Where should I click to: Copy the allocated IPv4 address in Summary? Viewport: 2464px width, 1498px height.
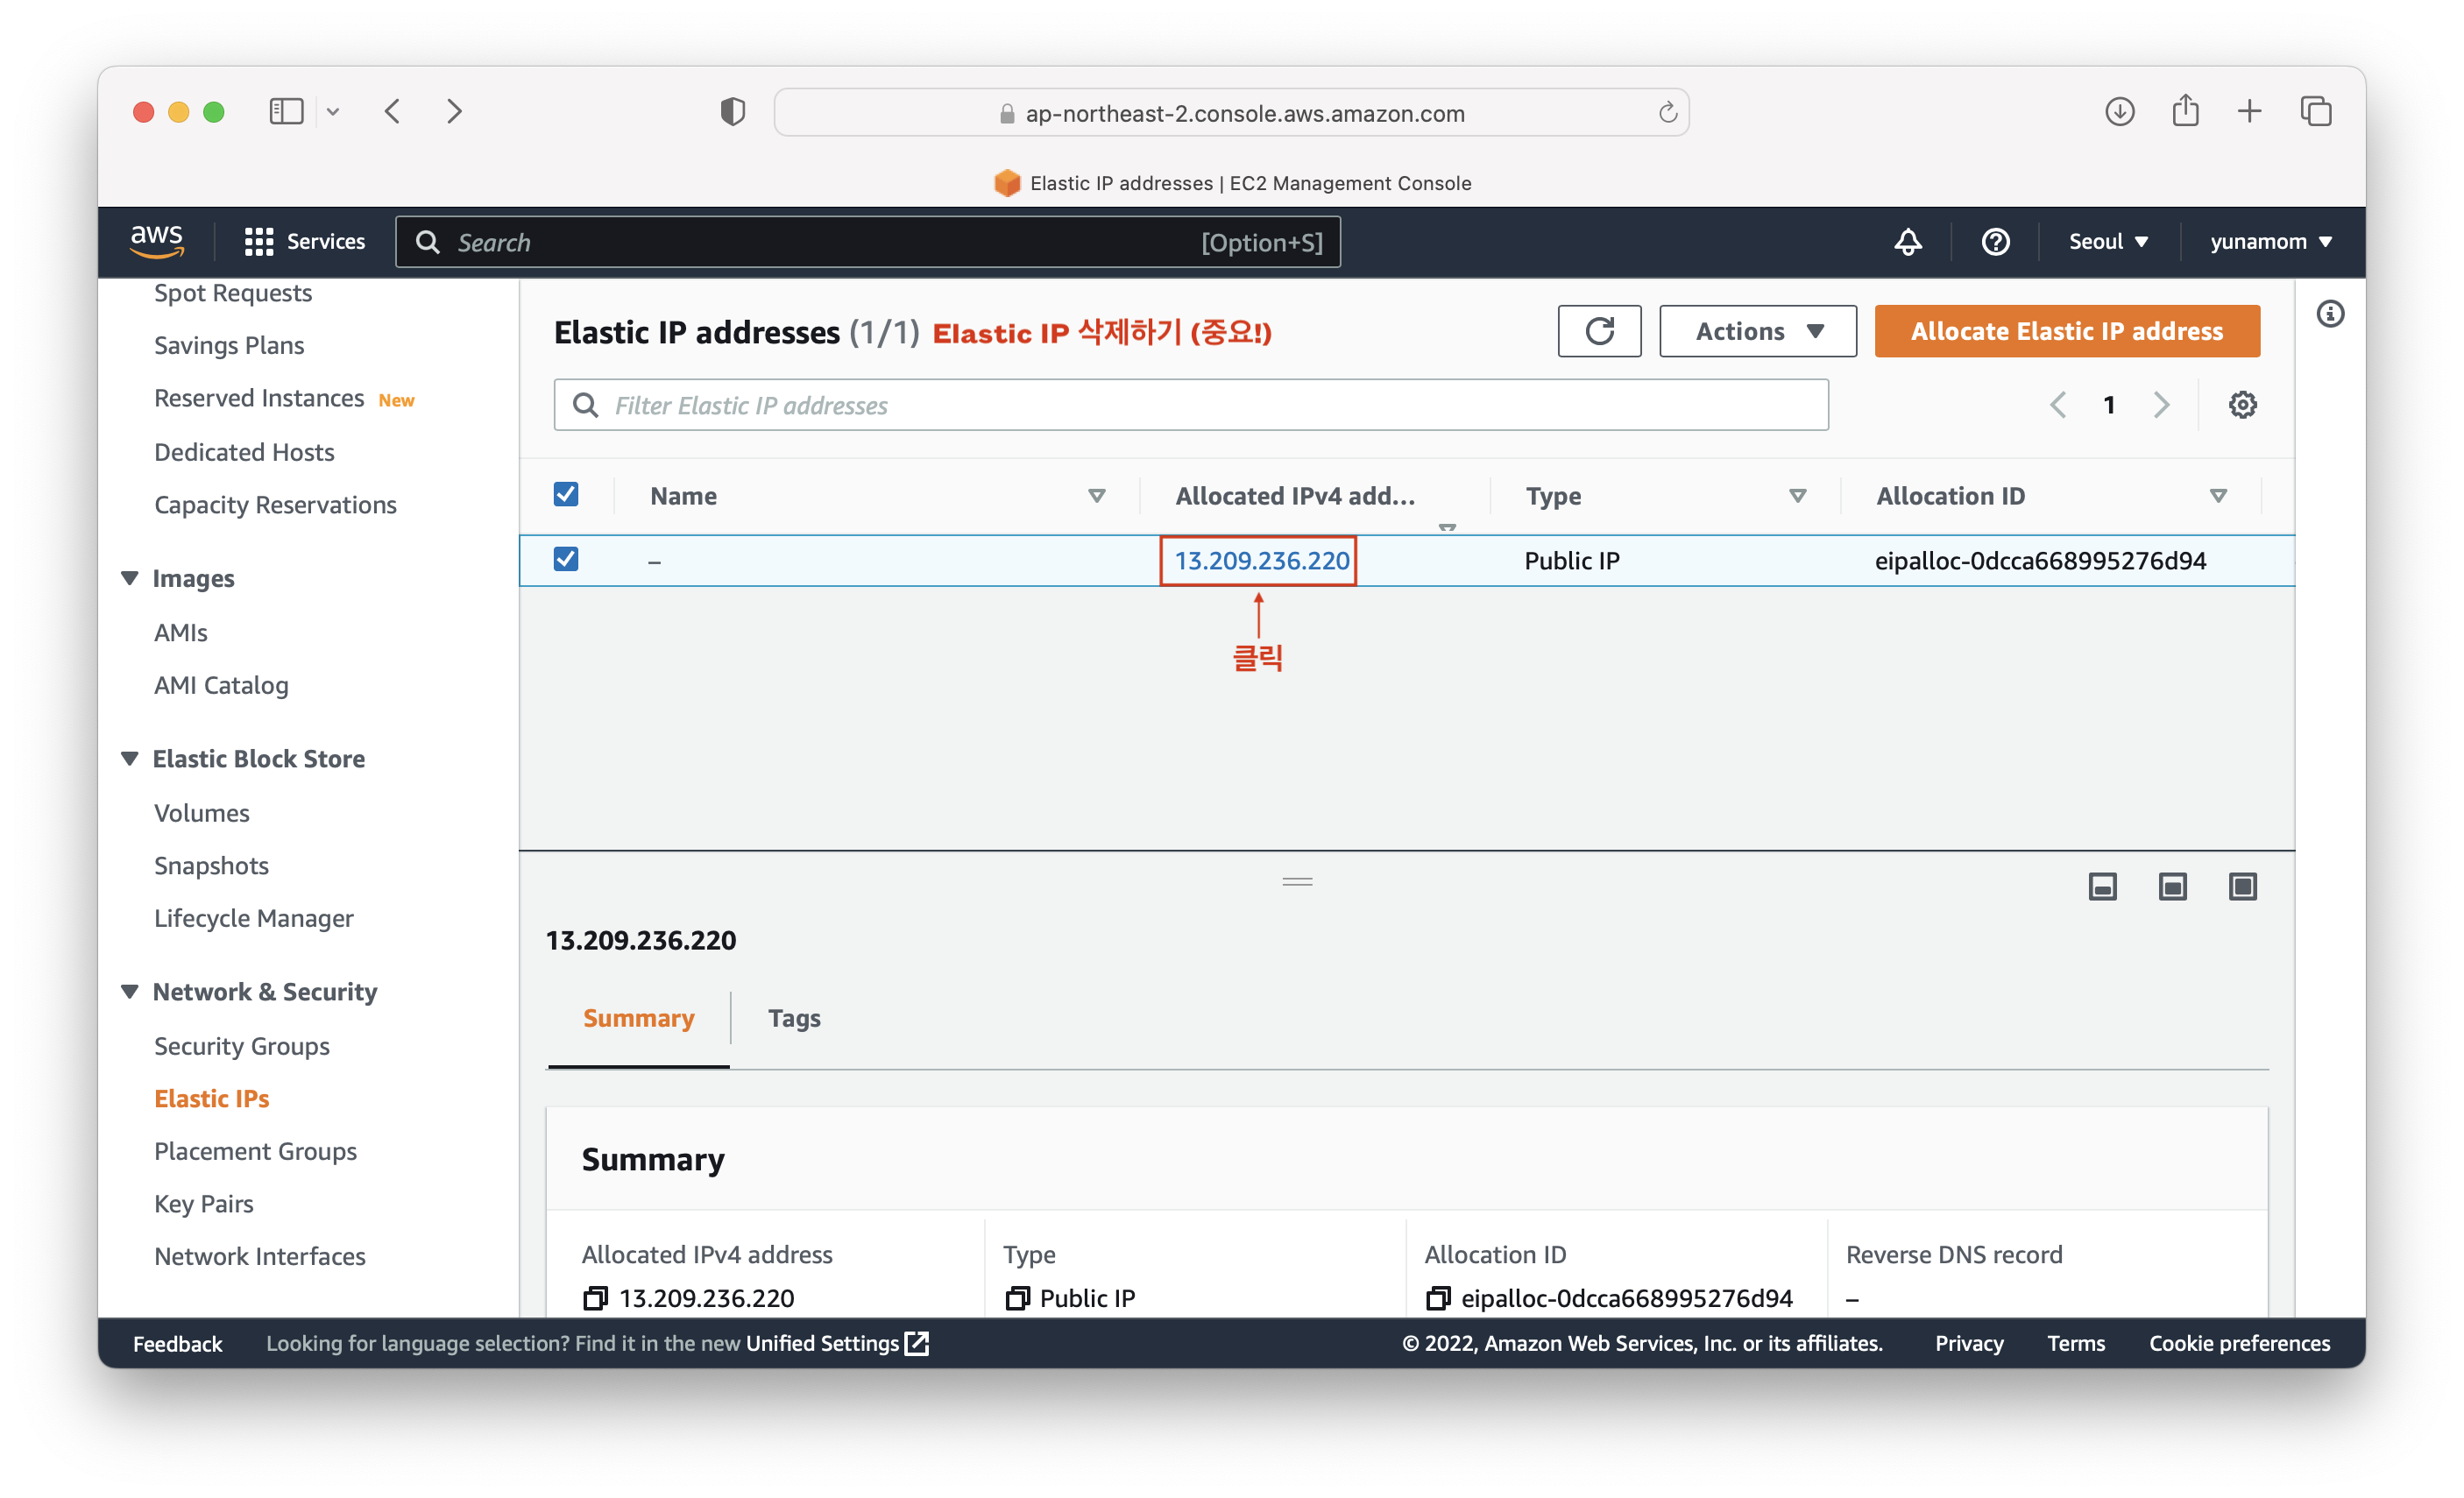(x=595, y=1298)
